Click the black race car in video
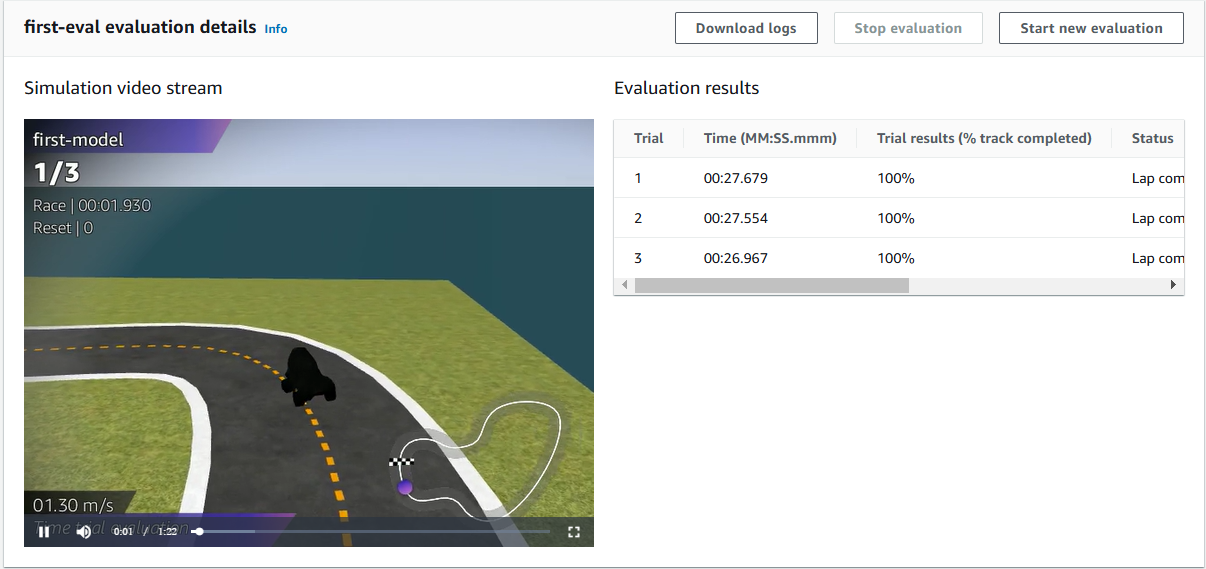The width and height of the screenshot is (1206, 569). [305, 376]
